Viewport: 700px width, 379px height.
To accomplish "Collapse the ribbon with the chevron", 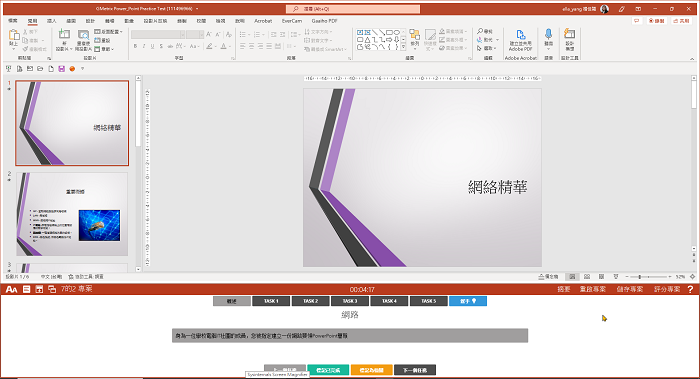I will coord(692,58).
